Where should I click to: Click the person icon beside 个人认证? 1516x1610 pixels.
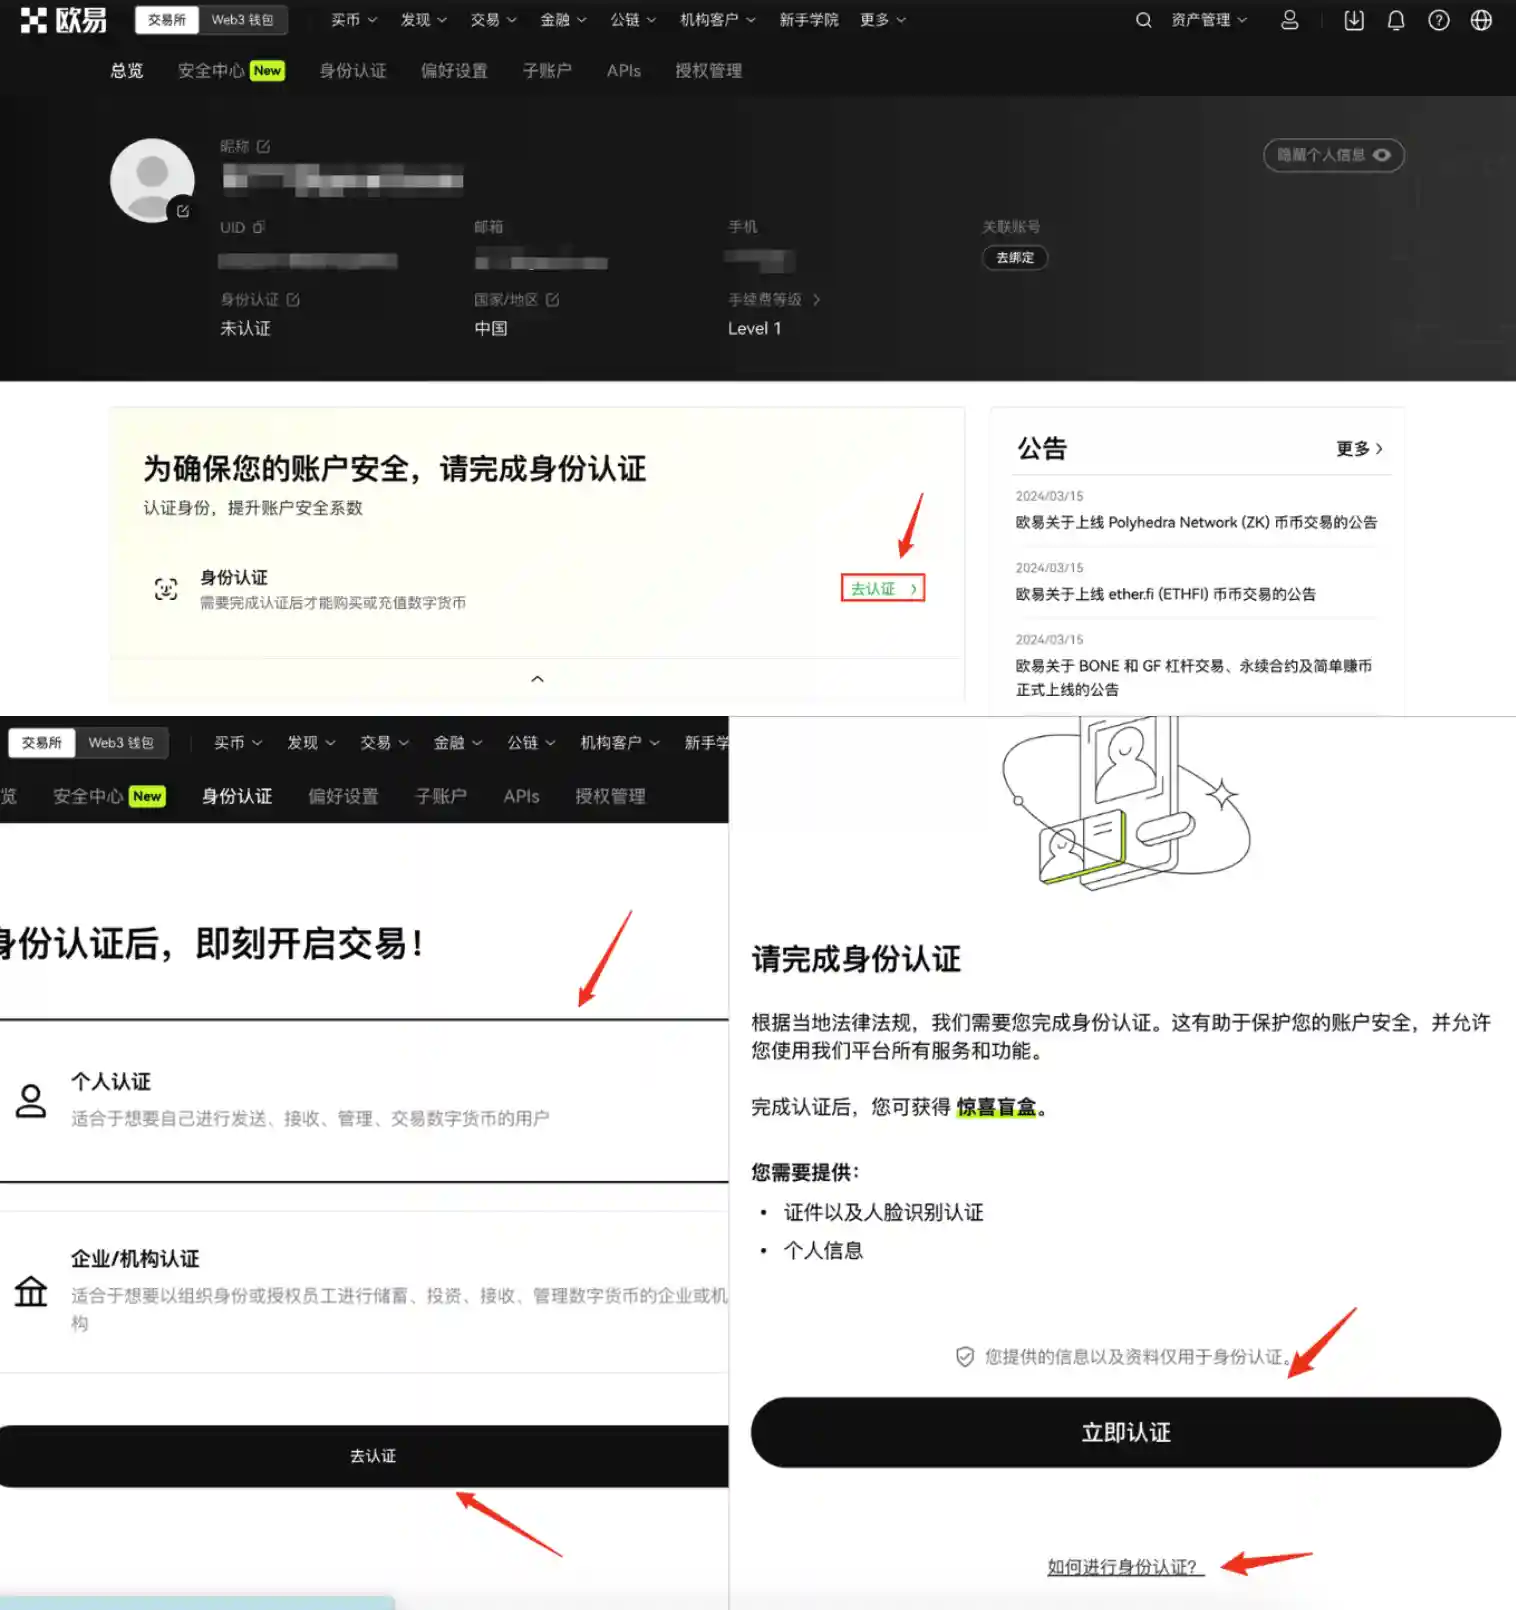[31, 1100]
